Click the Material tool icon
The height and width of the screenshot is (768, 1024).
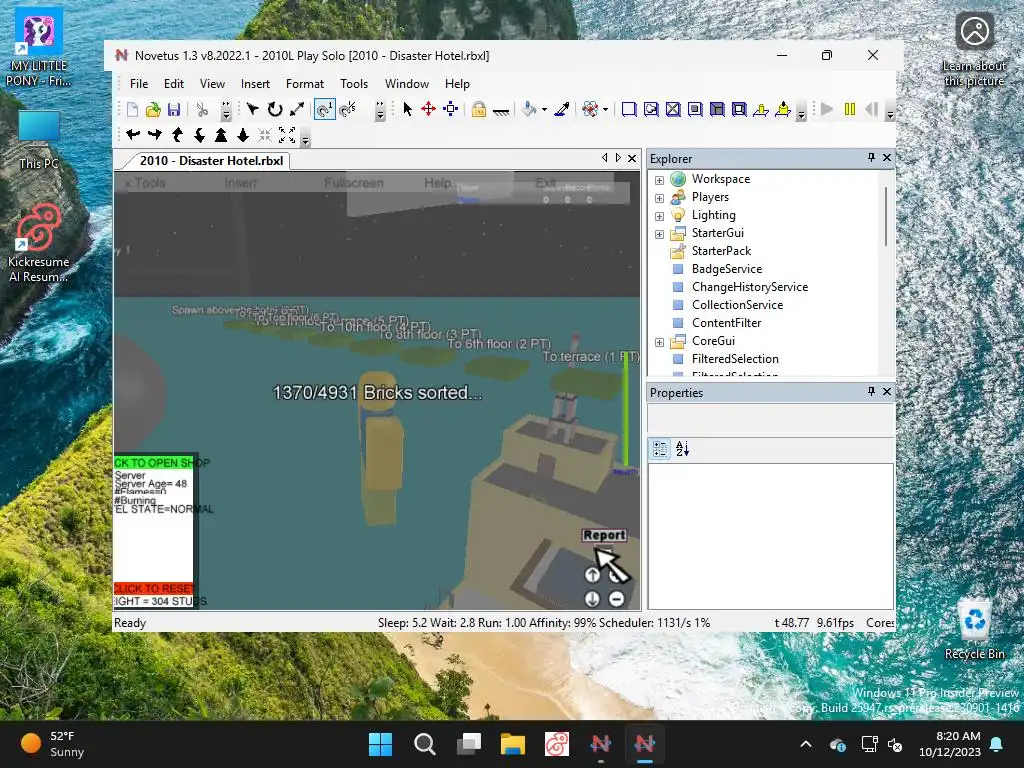590,109
